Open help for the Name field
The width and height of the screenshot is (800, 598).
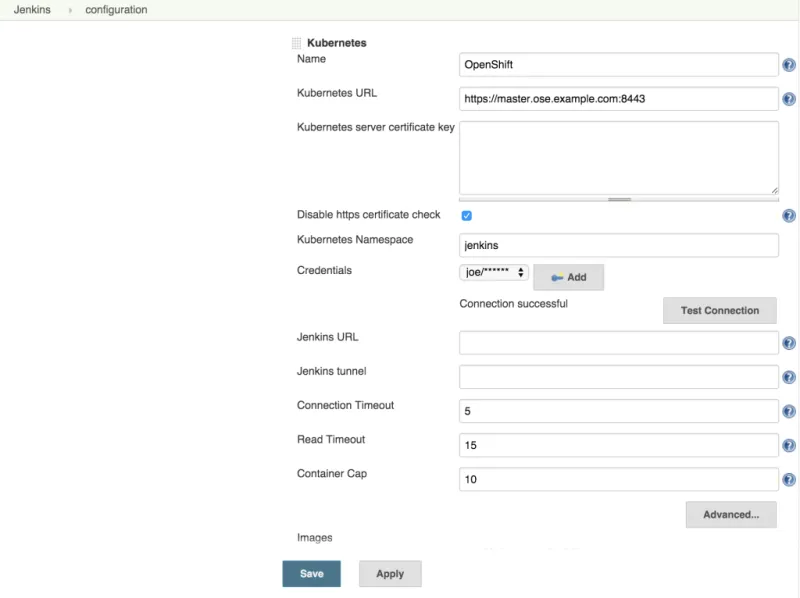point(788,64)
